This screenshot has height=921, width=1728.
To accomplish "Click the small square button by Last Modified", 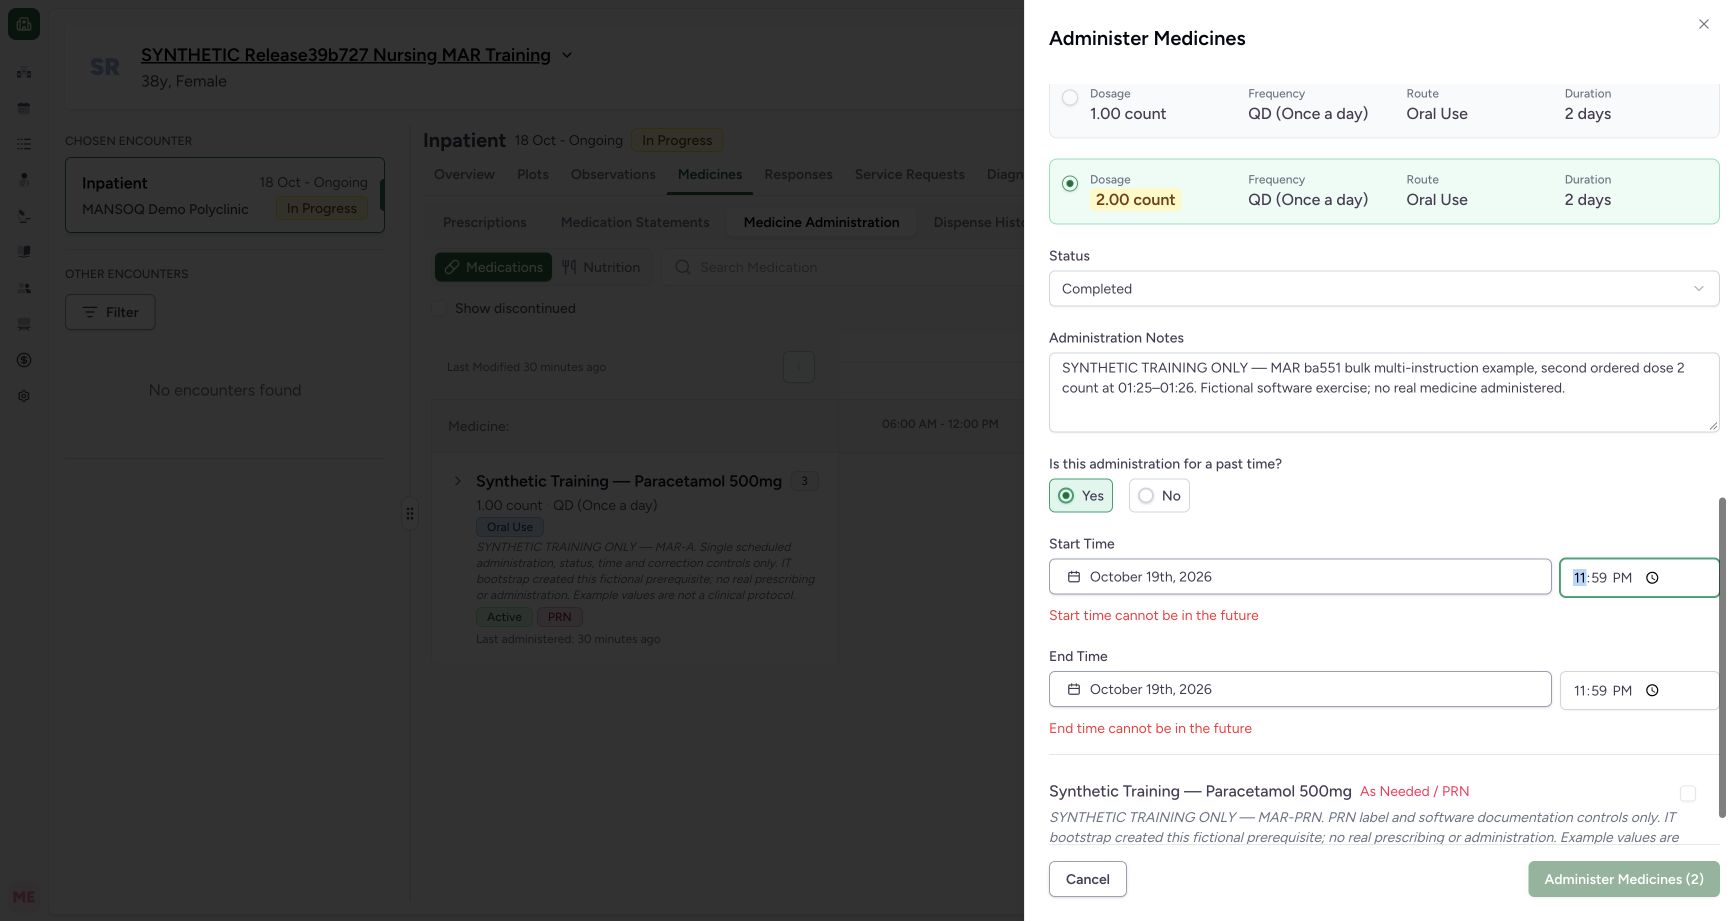I will point(798,367).
